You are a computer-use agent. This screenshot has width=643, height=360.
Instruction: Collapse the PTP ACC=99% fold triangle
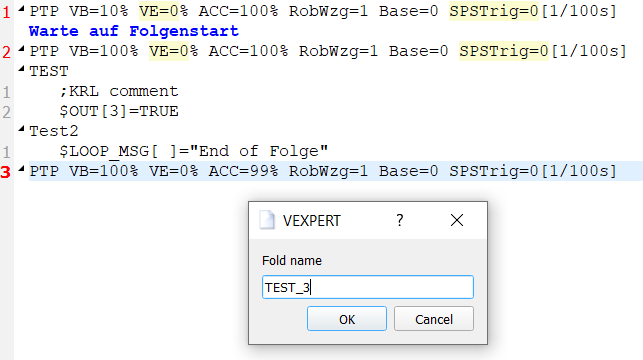(21, 169)
